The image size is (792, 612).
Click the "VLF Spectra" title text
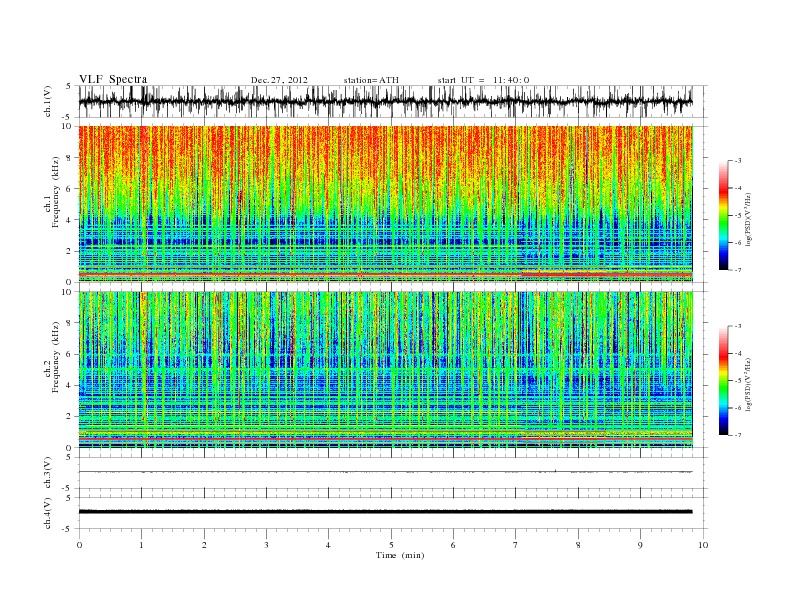point(113,79)
